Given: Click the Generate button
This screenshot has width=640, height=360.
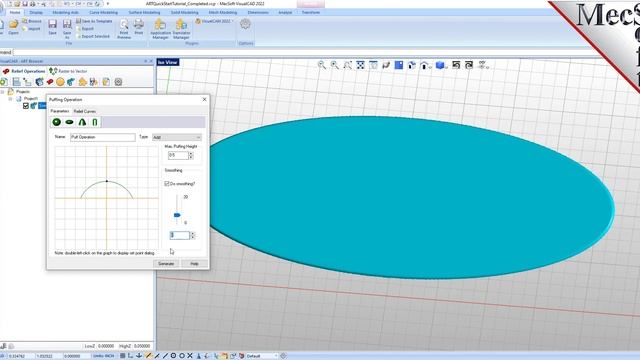Looking at the screenshot, I should 166,264.
